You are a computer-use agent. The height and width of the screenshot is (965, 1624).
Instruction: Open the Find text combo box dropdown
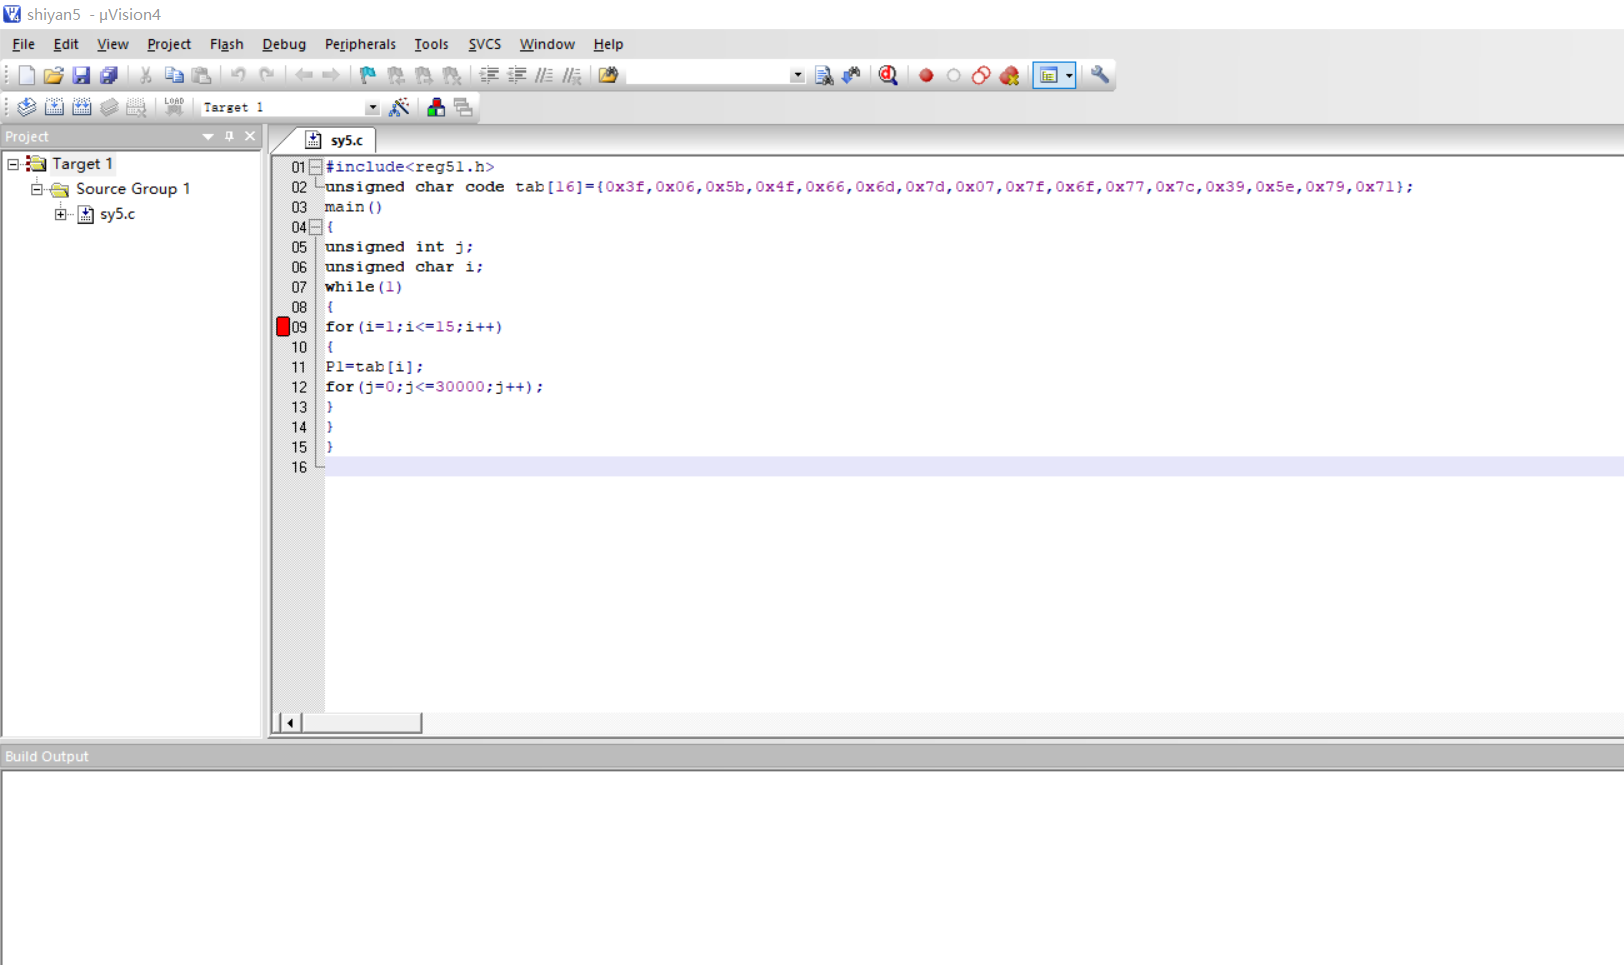pyautogui.click(x=797, y=75)
